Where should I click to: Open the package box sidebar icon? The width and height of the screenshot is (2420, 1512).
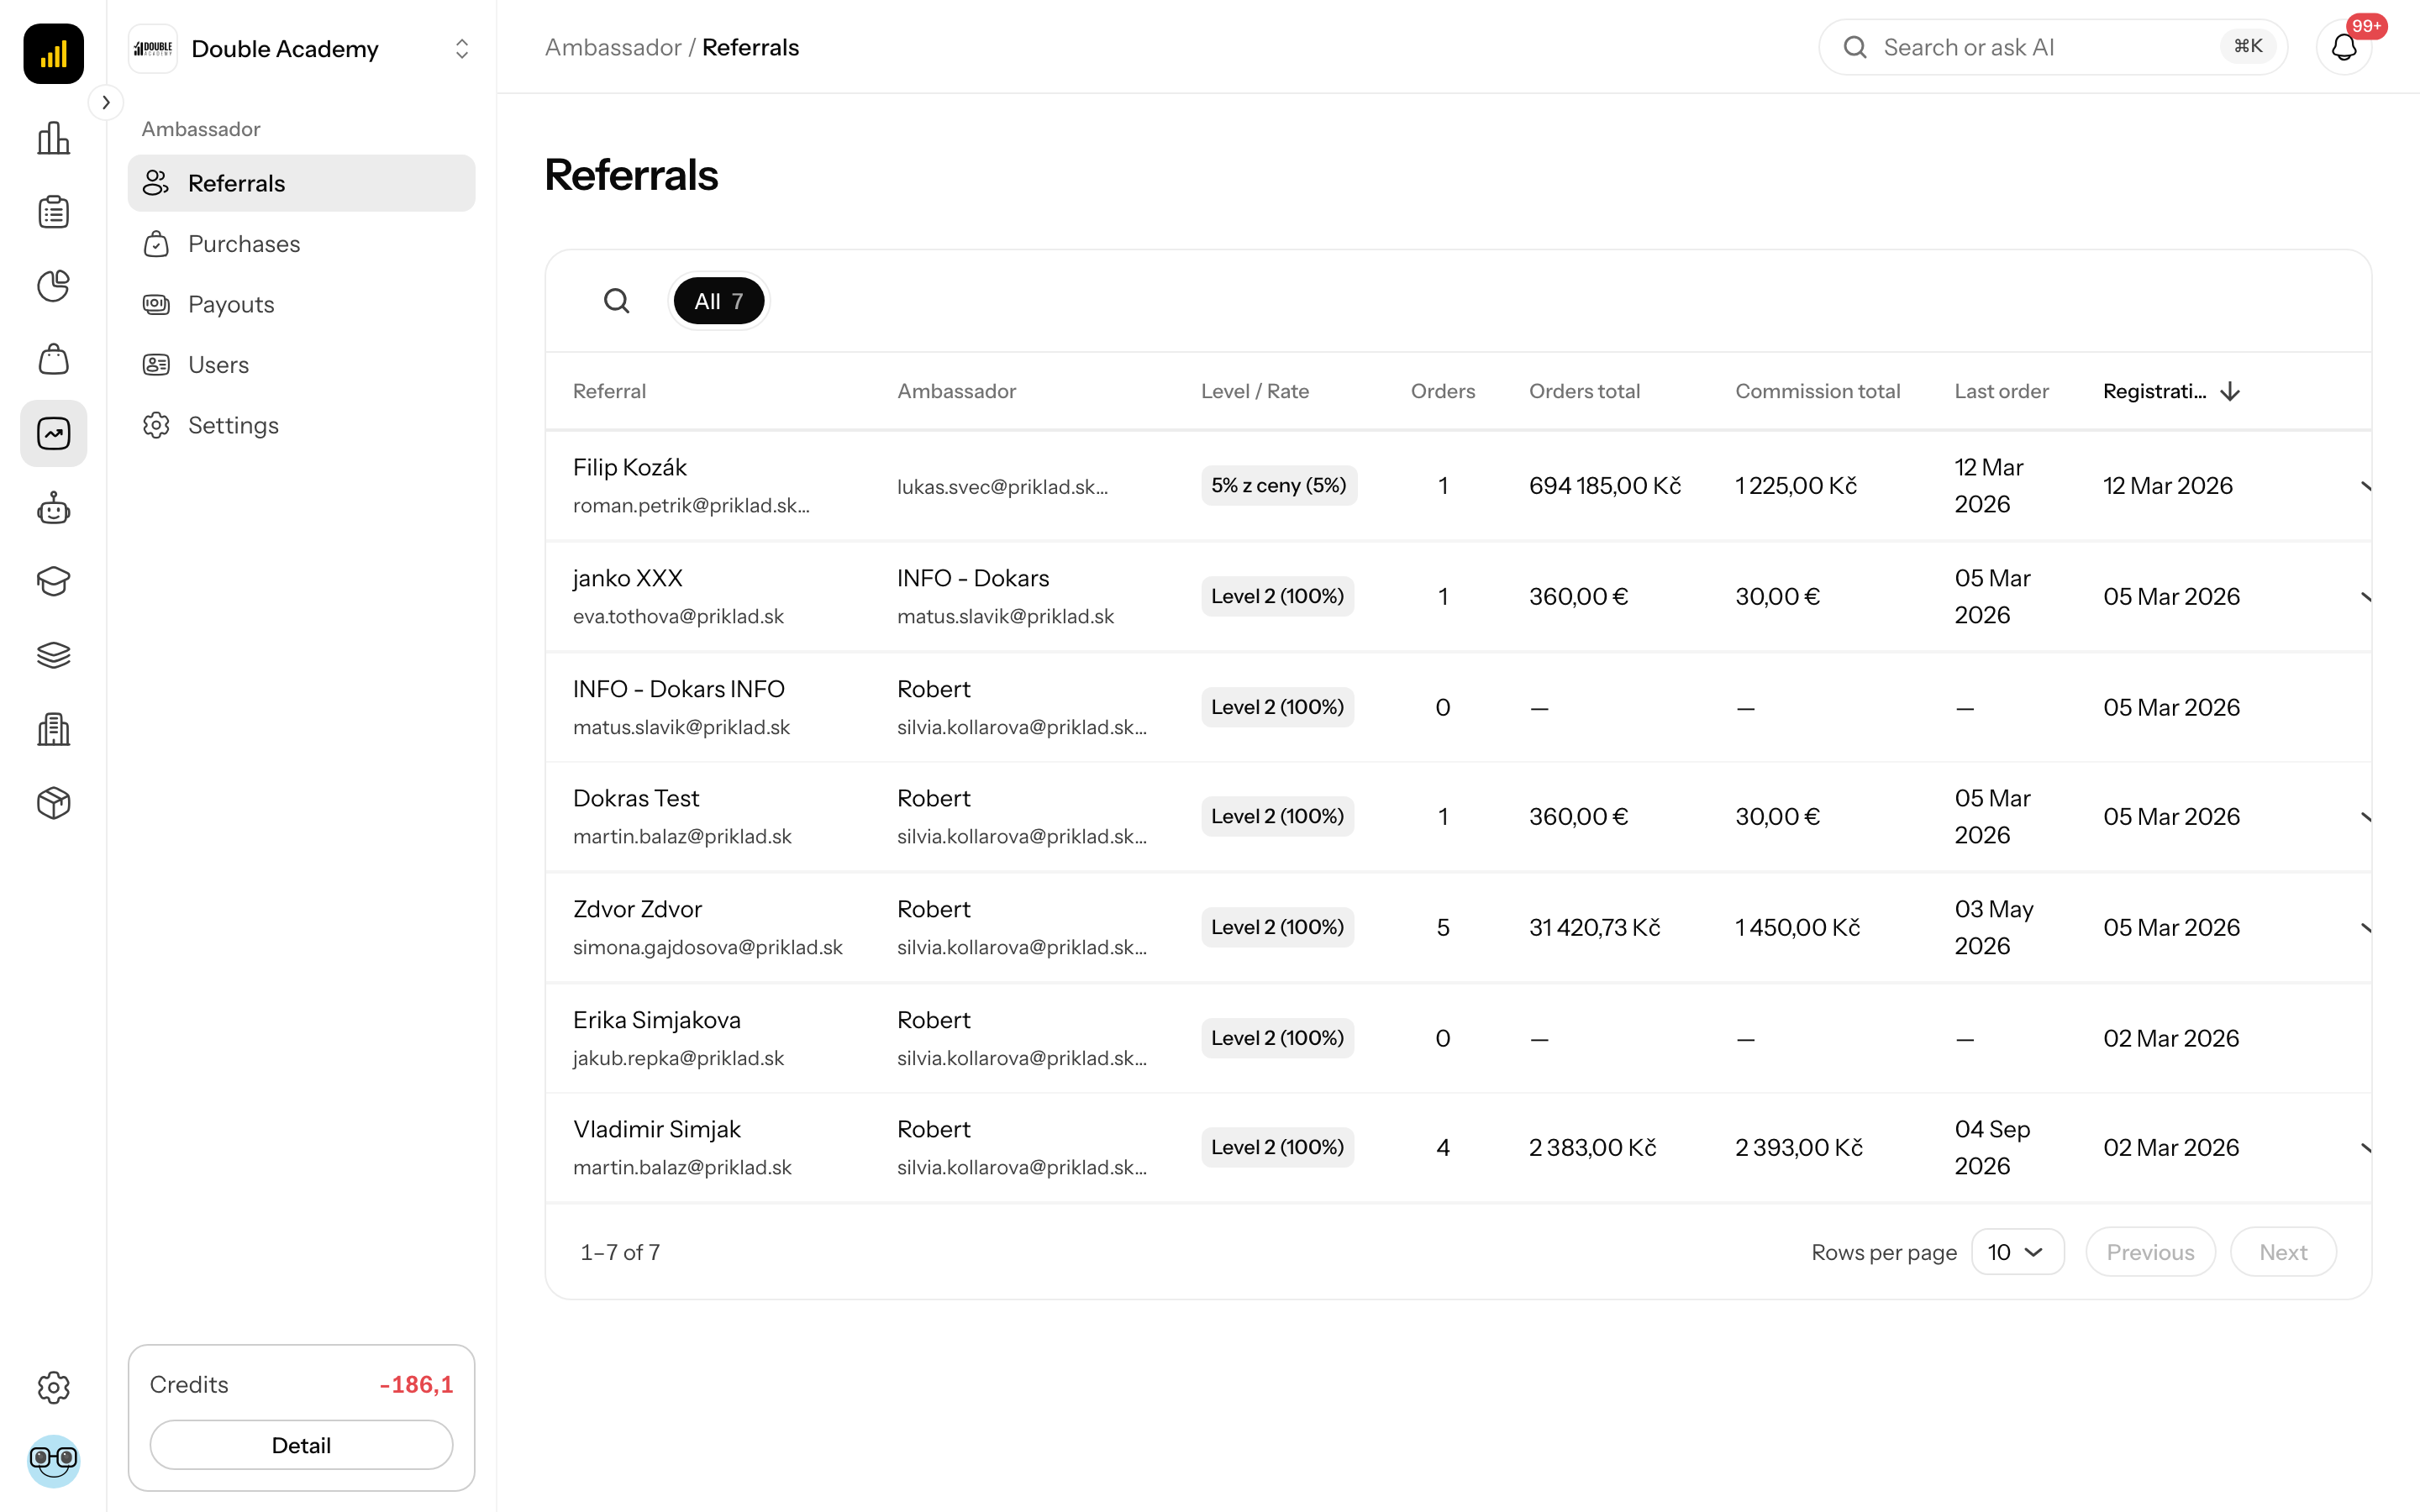pyautogui.click(x=53, y=803)
